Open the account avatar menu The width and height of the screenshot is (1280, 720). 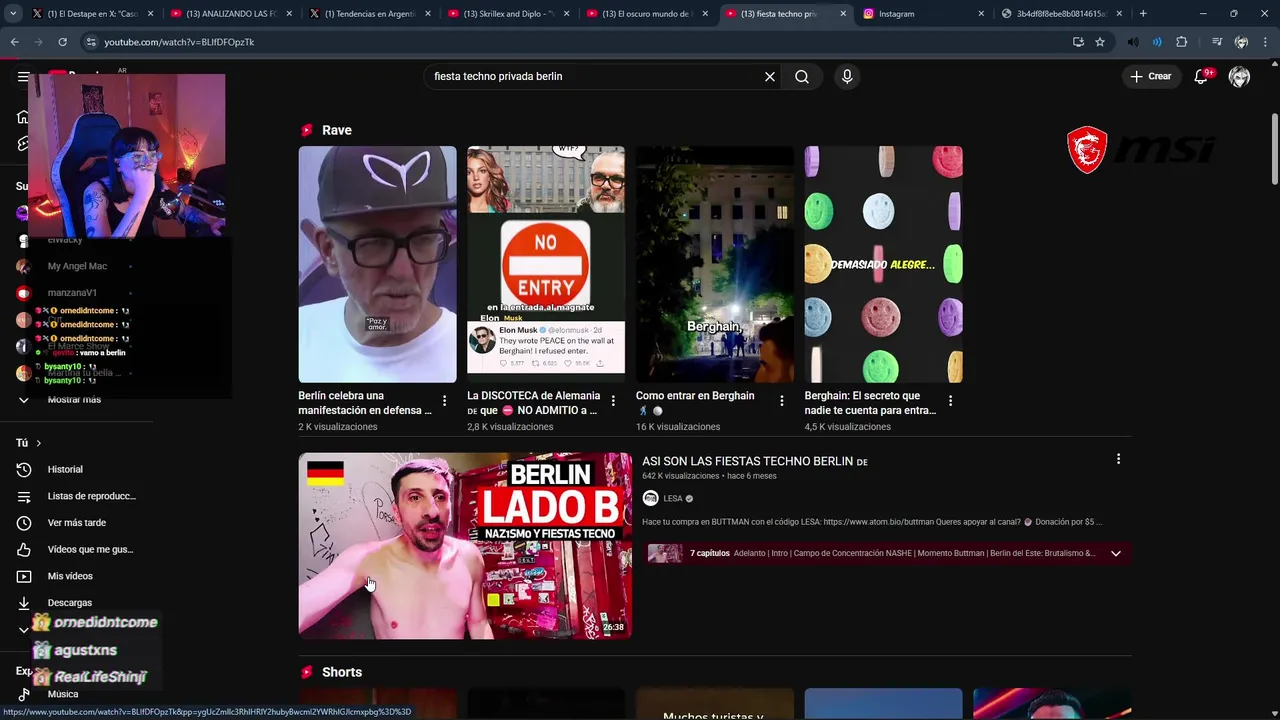[1240, 76]
